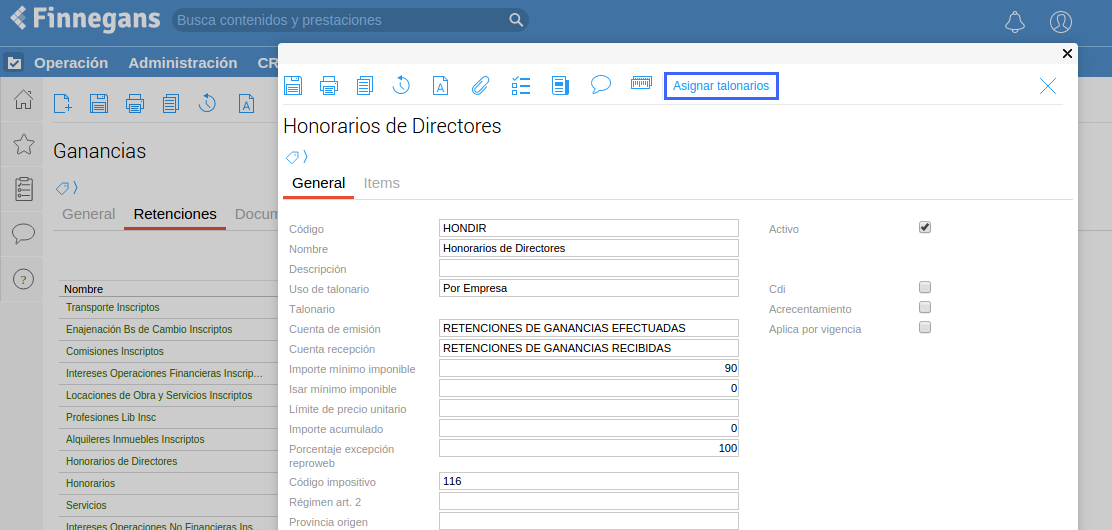Click the Asignar talonarios button
This screenshot has width=1112, height=530.
[721, 86]
